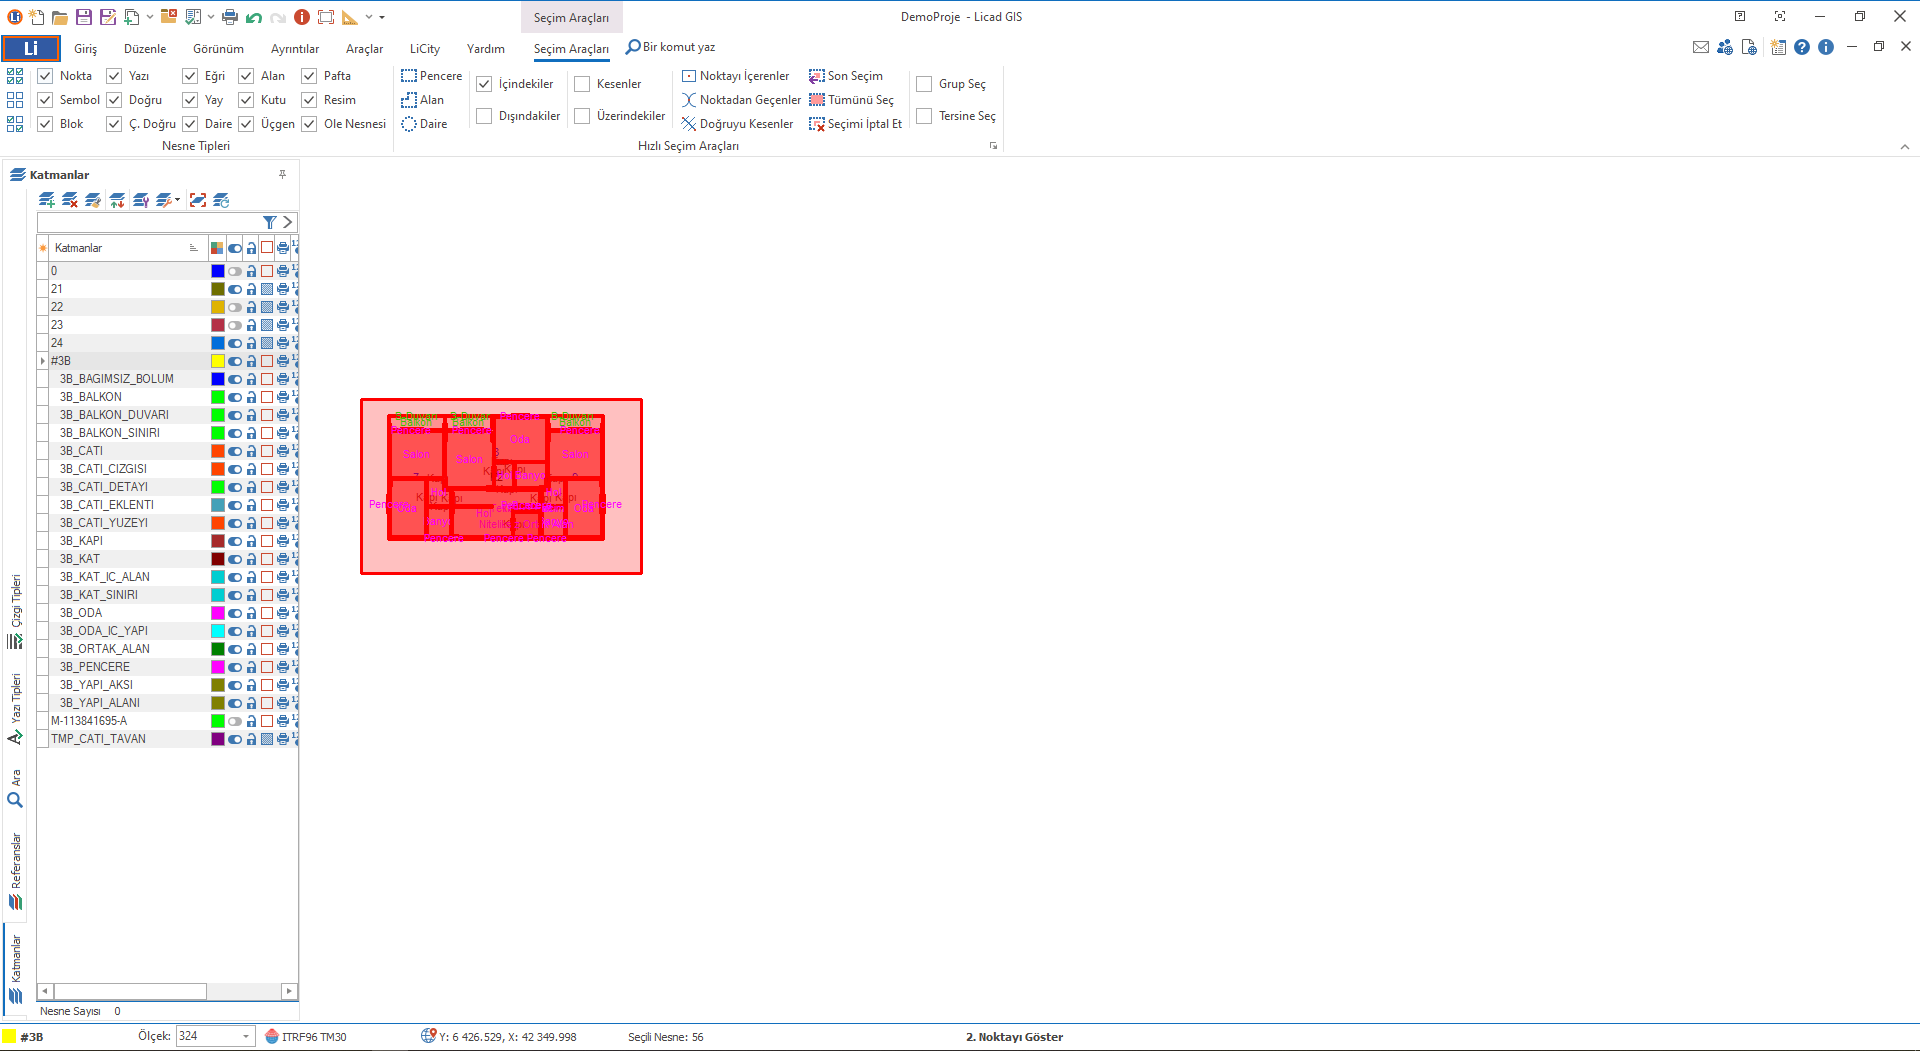
Task: Open the Giriş ribbon tab
Action: point(86,48)
